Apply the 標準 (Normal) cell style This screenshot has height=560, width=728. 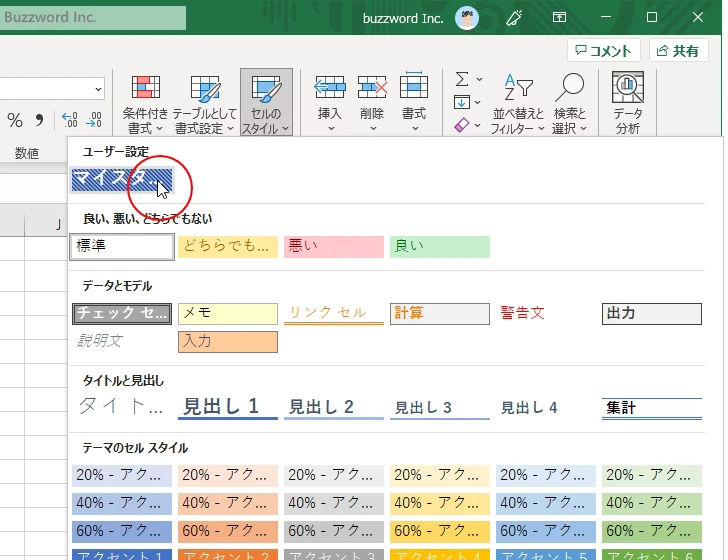(x=122, y=247)
